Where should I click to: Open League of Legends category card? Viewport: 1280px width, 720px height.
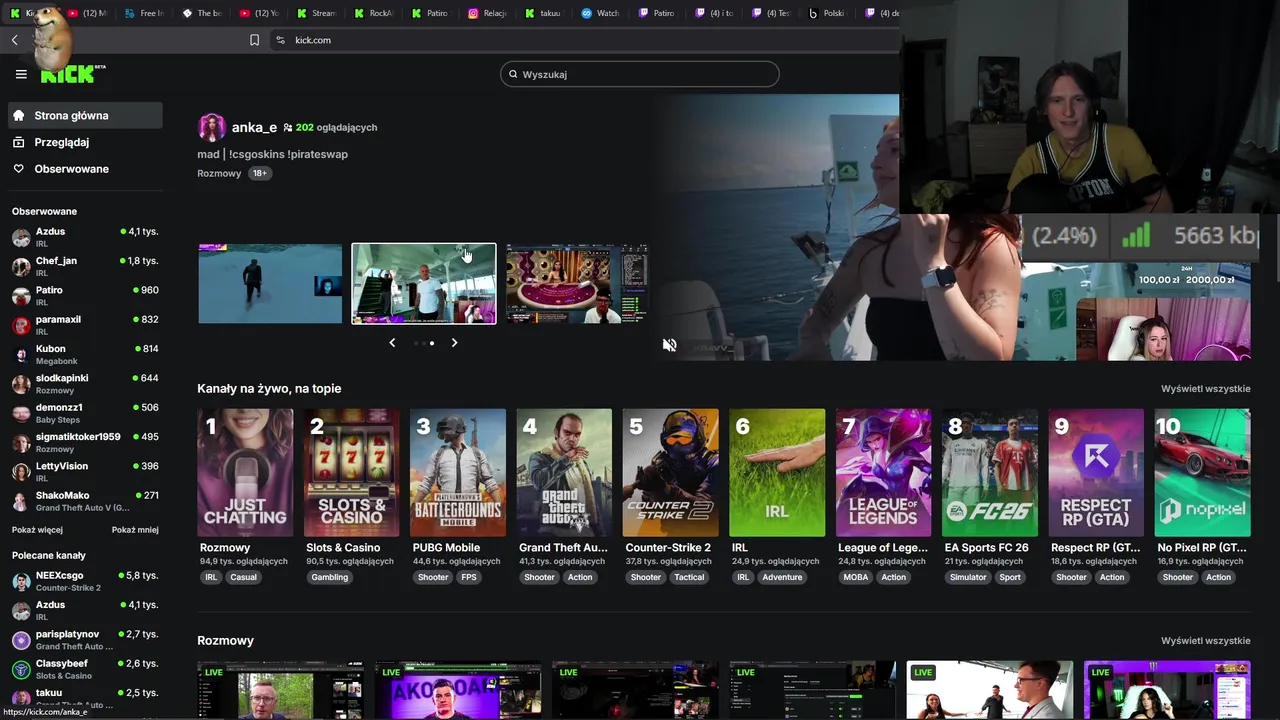(884, 472)
